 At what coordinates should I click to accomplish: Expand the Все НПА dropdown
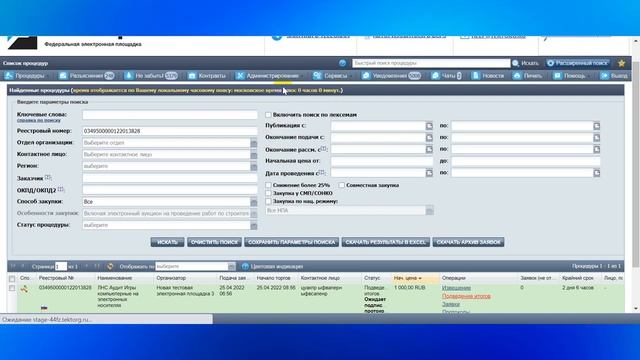pyautogui.click(x=429, y=211)
